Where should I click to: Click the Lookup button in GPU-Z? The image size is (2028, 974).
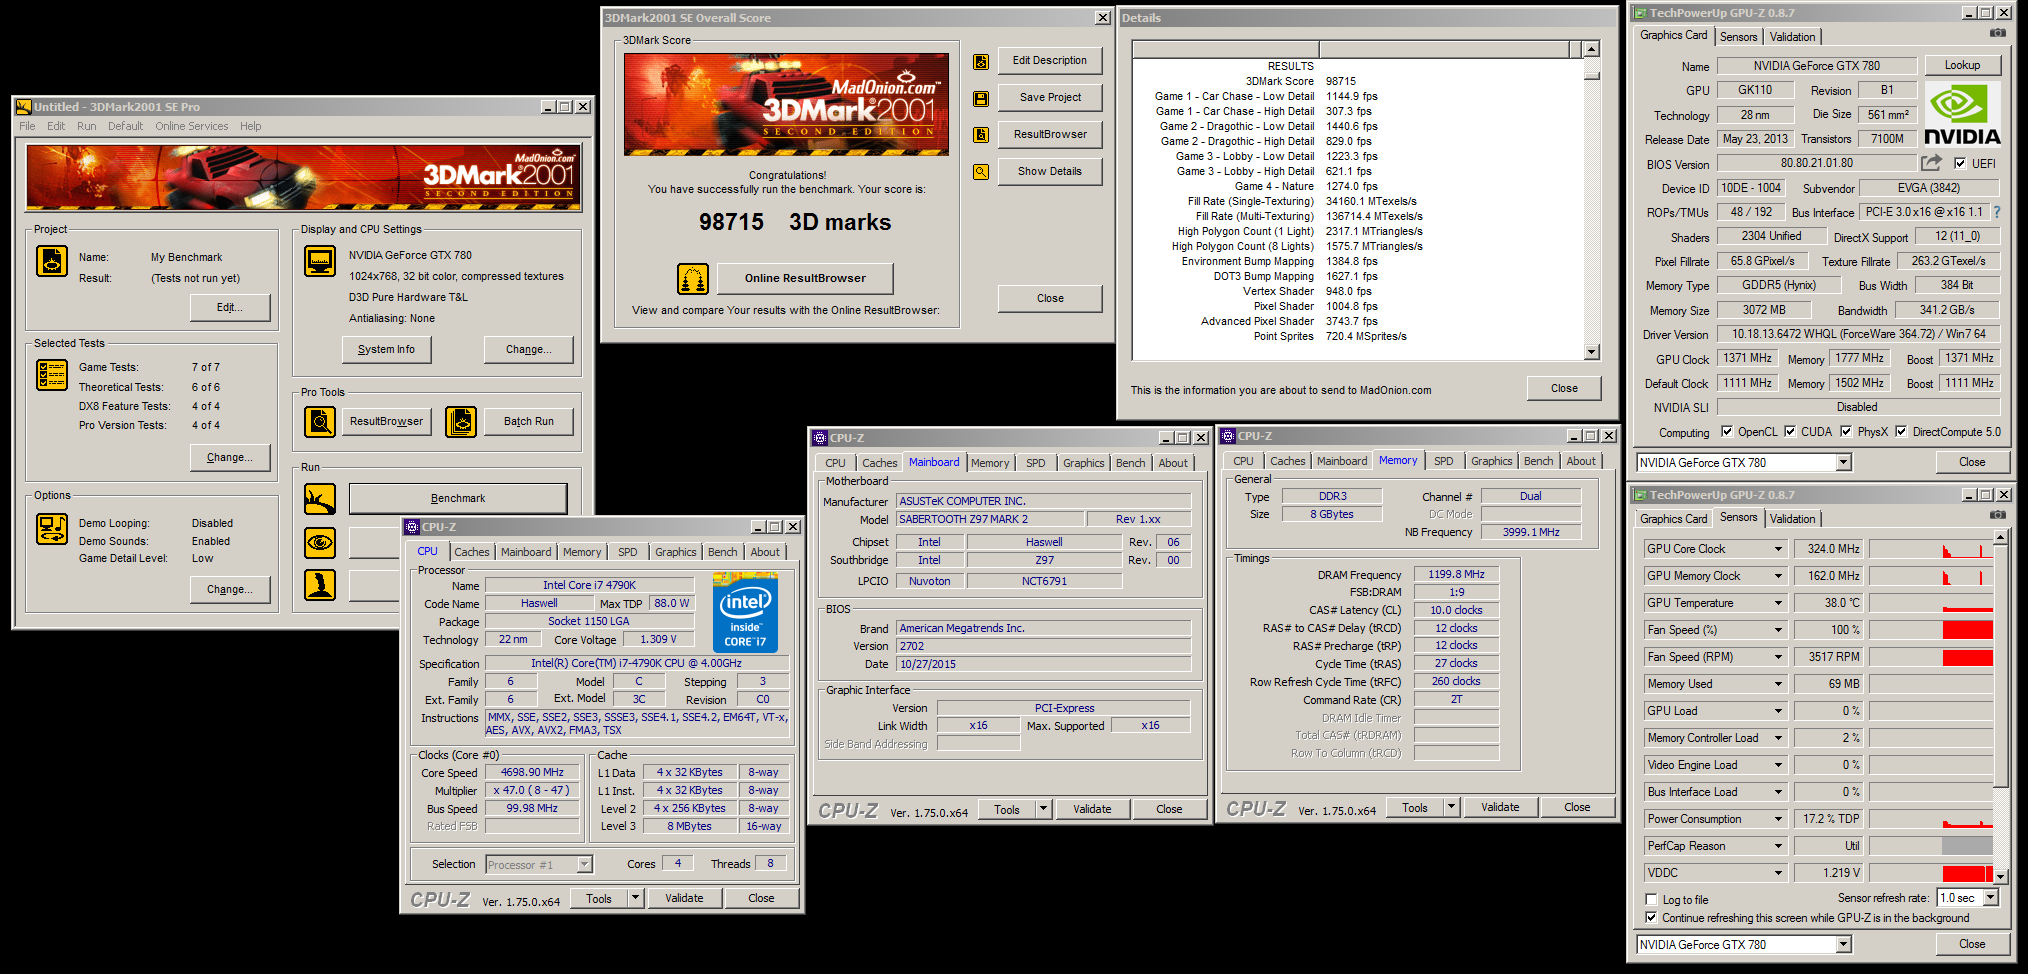pos(1962,65)
